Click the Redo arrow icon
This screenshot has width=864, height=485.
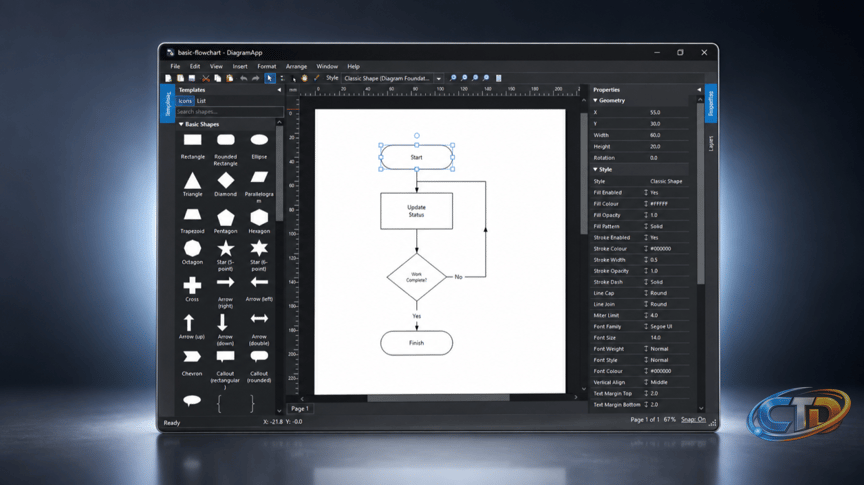255,78
